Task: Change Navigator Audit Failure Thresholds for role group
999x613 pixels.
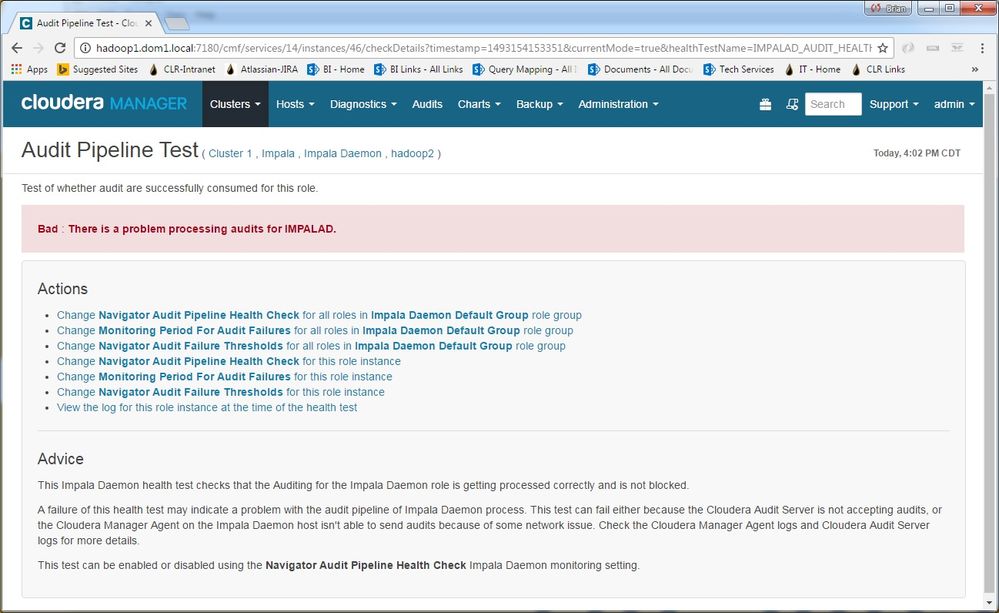Action: (x=311, y=346)
